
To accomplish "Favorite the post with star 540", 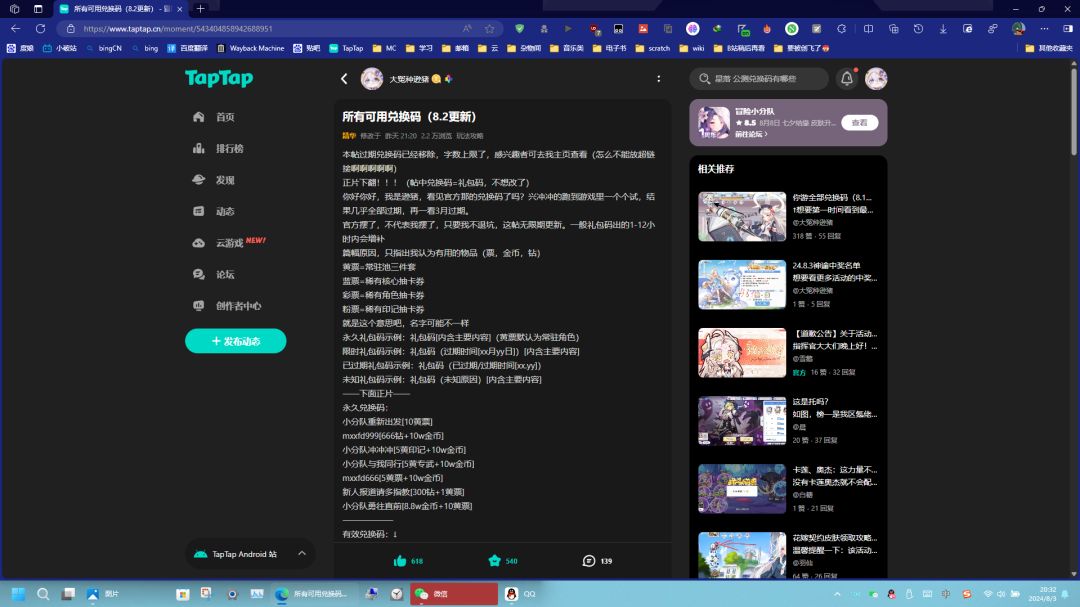I will point(503,561).
